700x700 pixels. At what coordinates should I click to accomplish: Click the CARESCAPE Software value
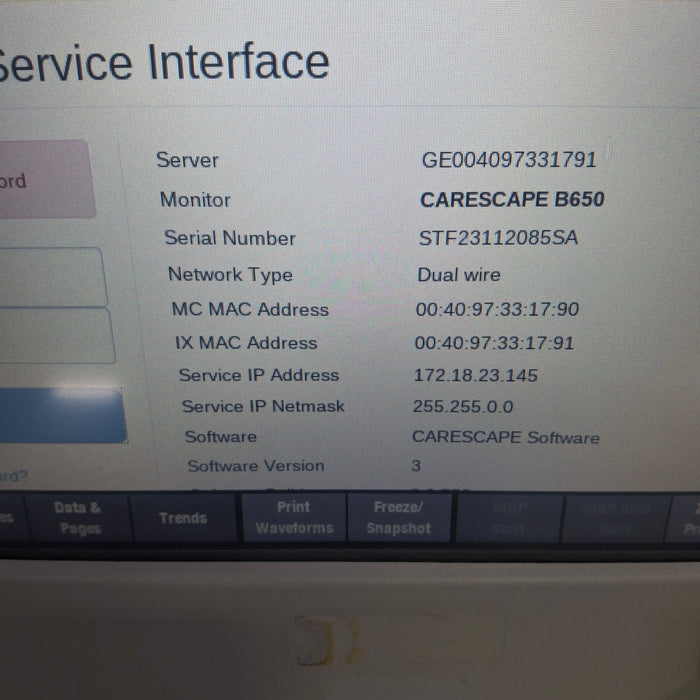505,437
